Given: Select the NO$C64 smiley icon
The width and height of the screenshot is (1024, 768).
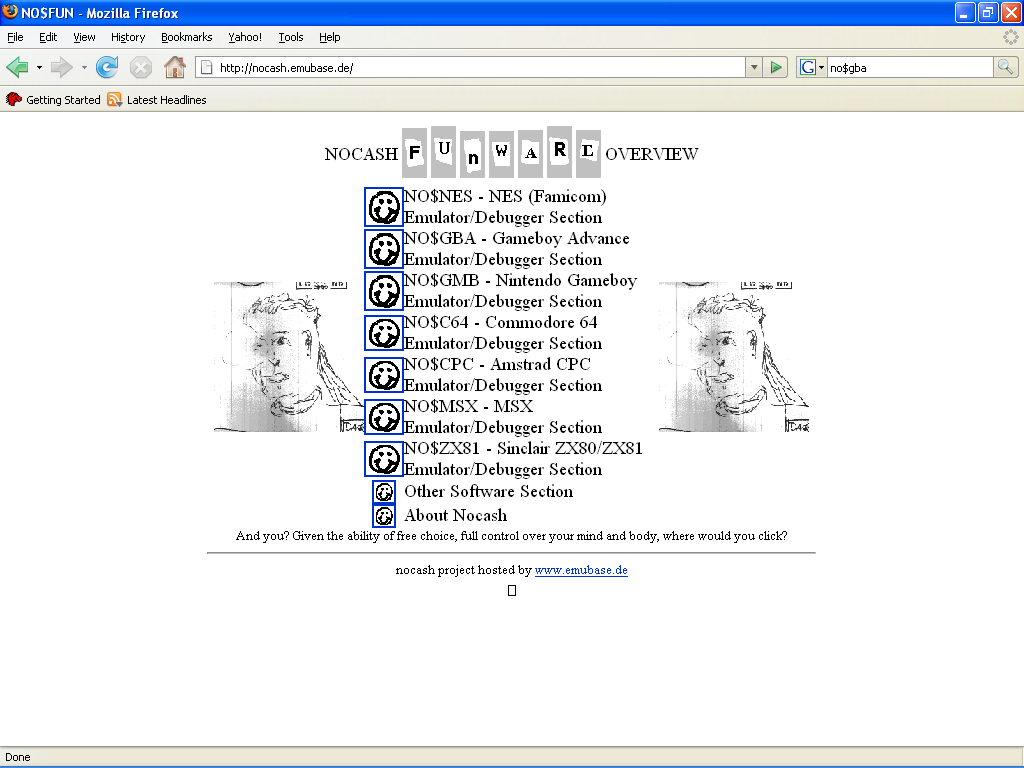Looking at the screenshot, I should point(384,333).
